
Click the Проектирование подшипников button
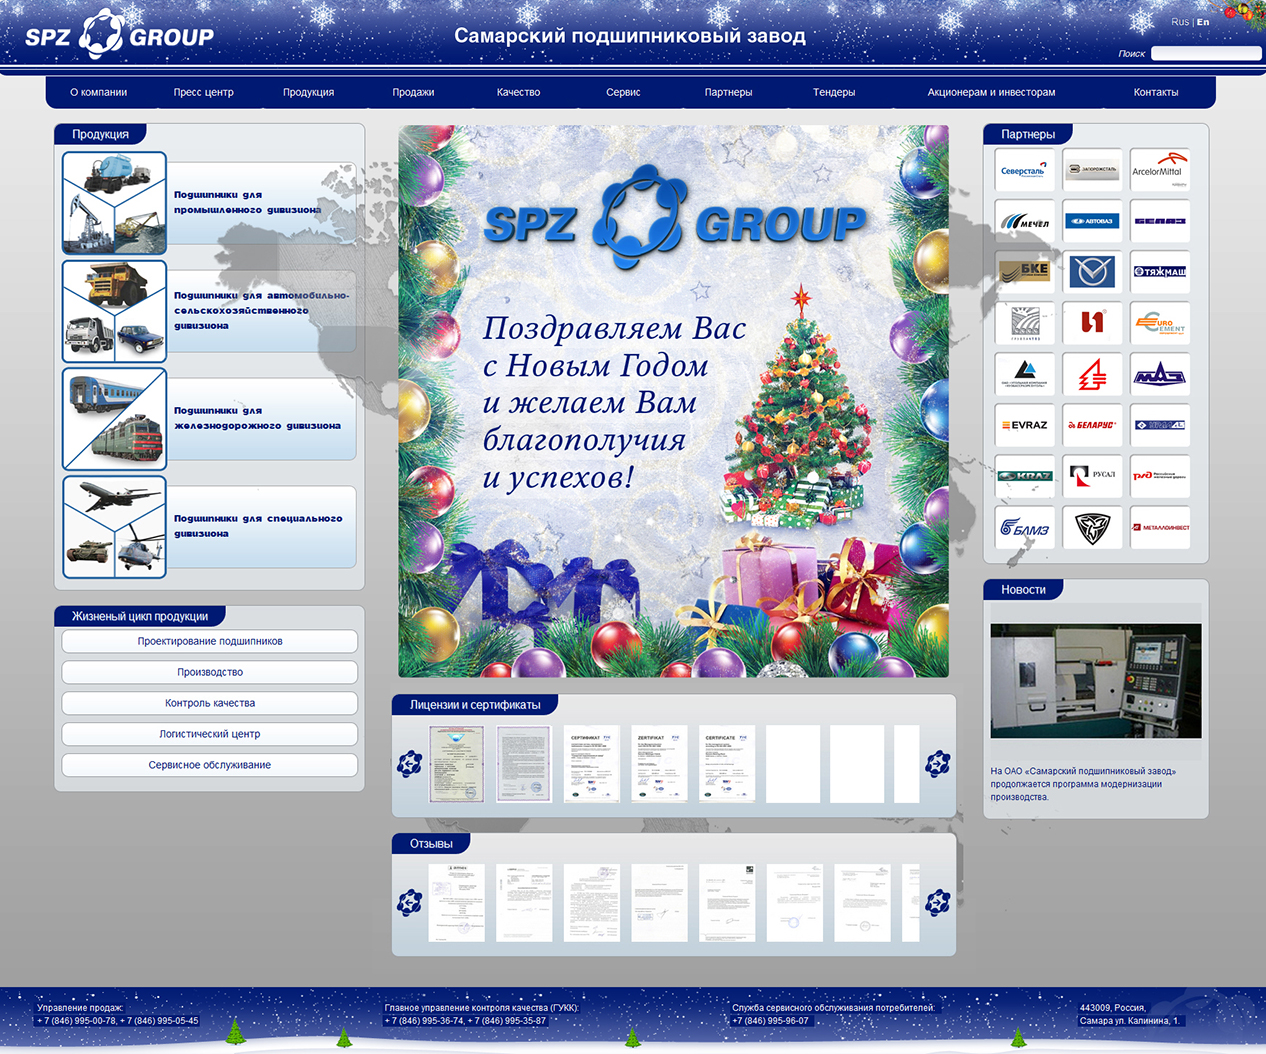pos(210,641)
